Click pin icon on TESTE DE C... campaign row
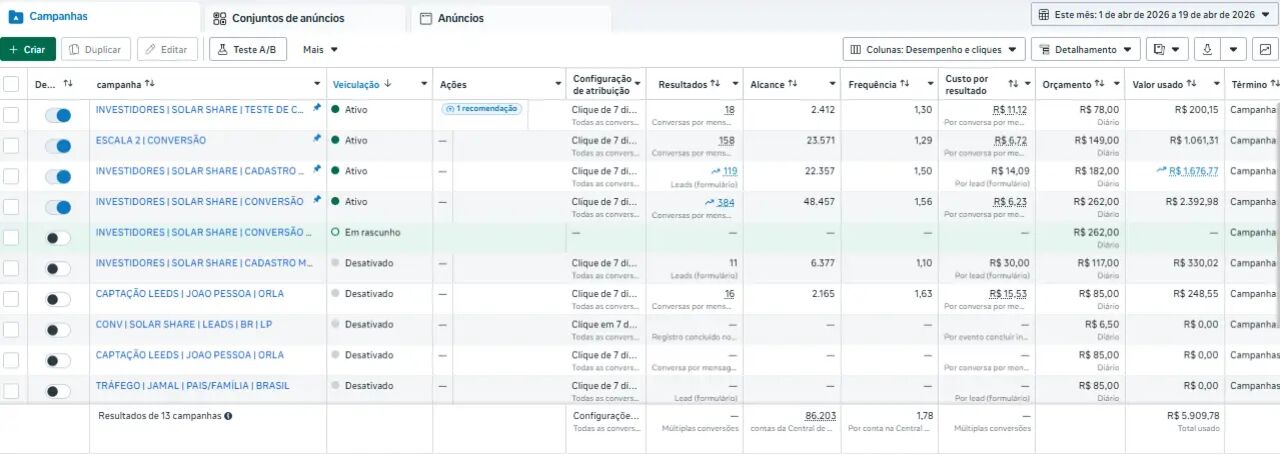The height and width of the screenshot is (454, 1280). (317, 109)
